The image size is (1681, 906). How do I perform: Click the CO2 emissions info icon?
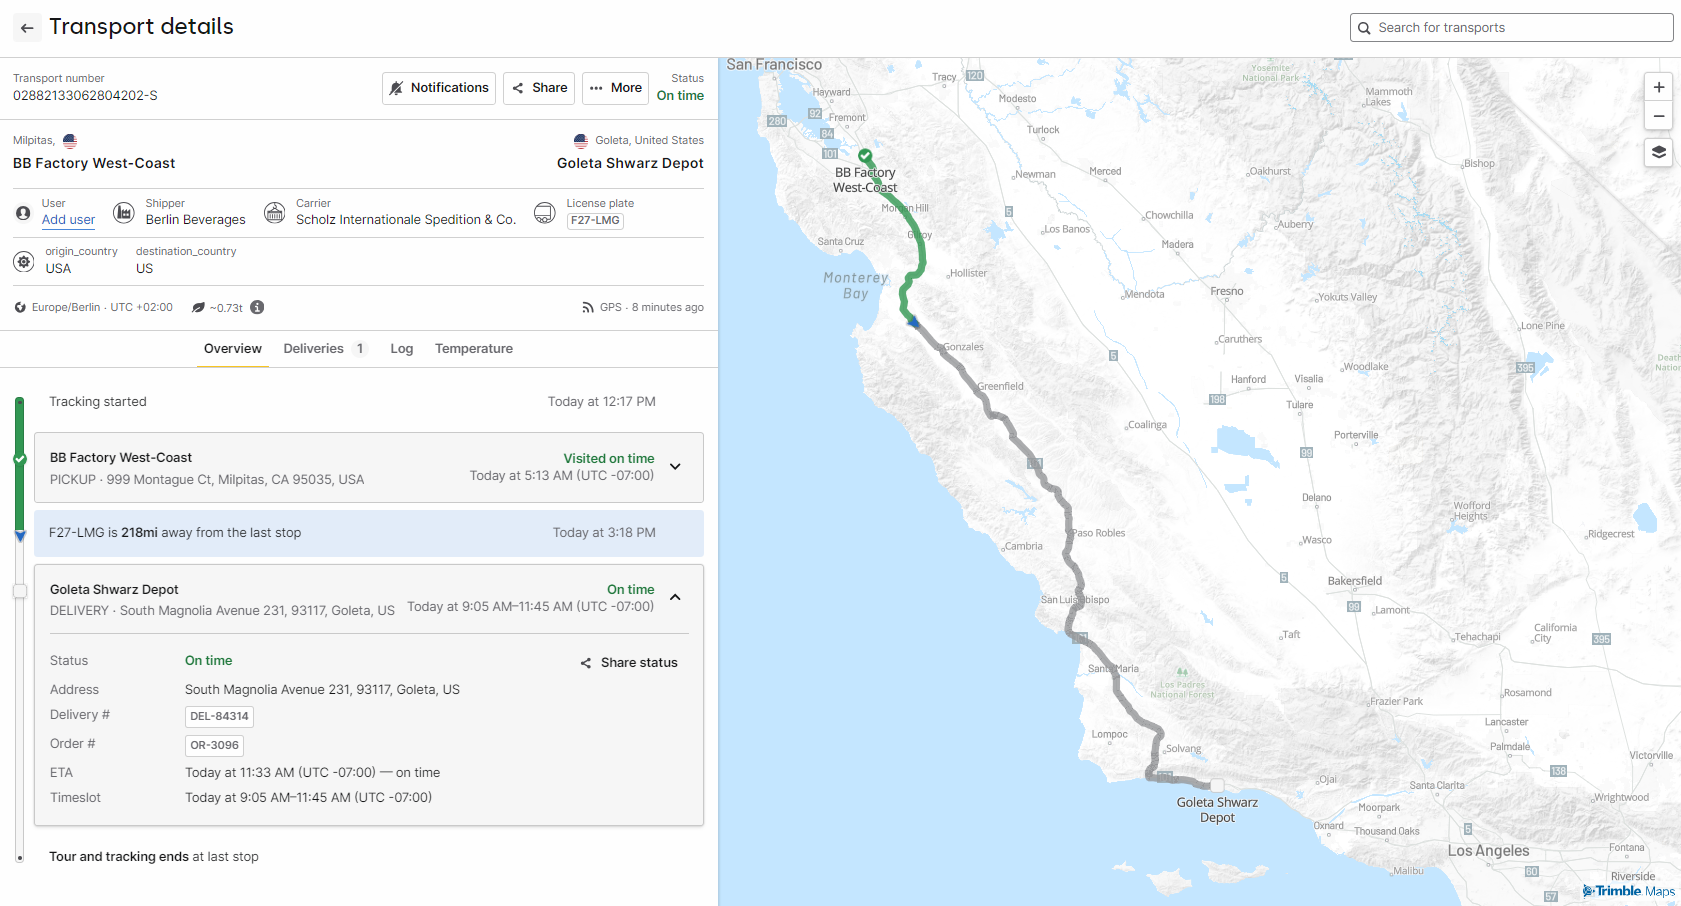(x=257, y=307)
